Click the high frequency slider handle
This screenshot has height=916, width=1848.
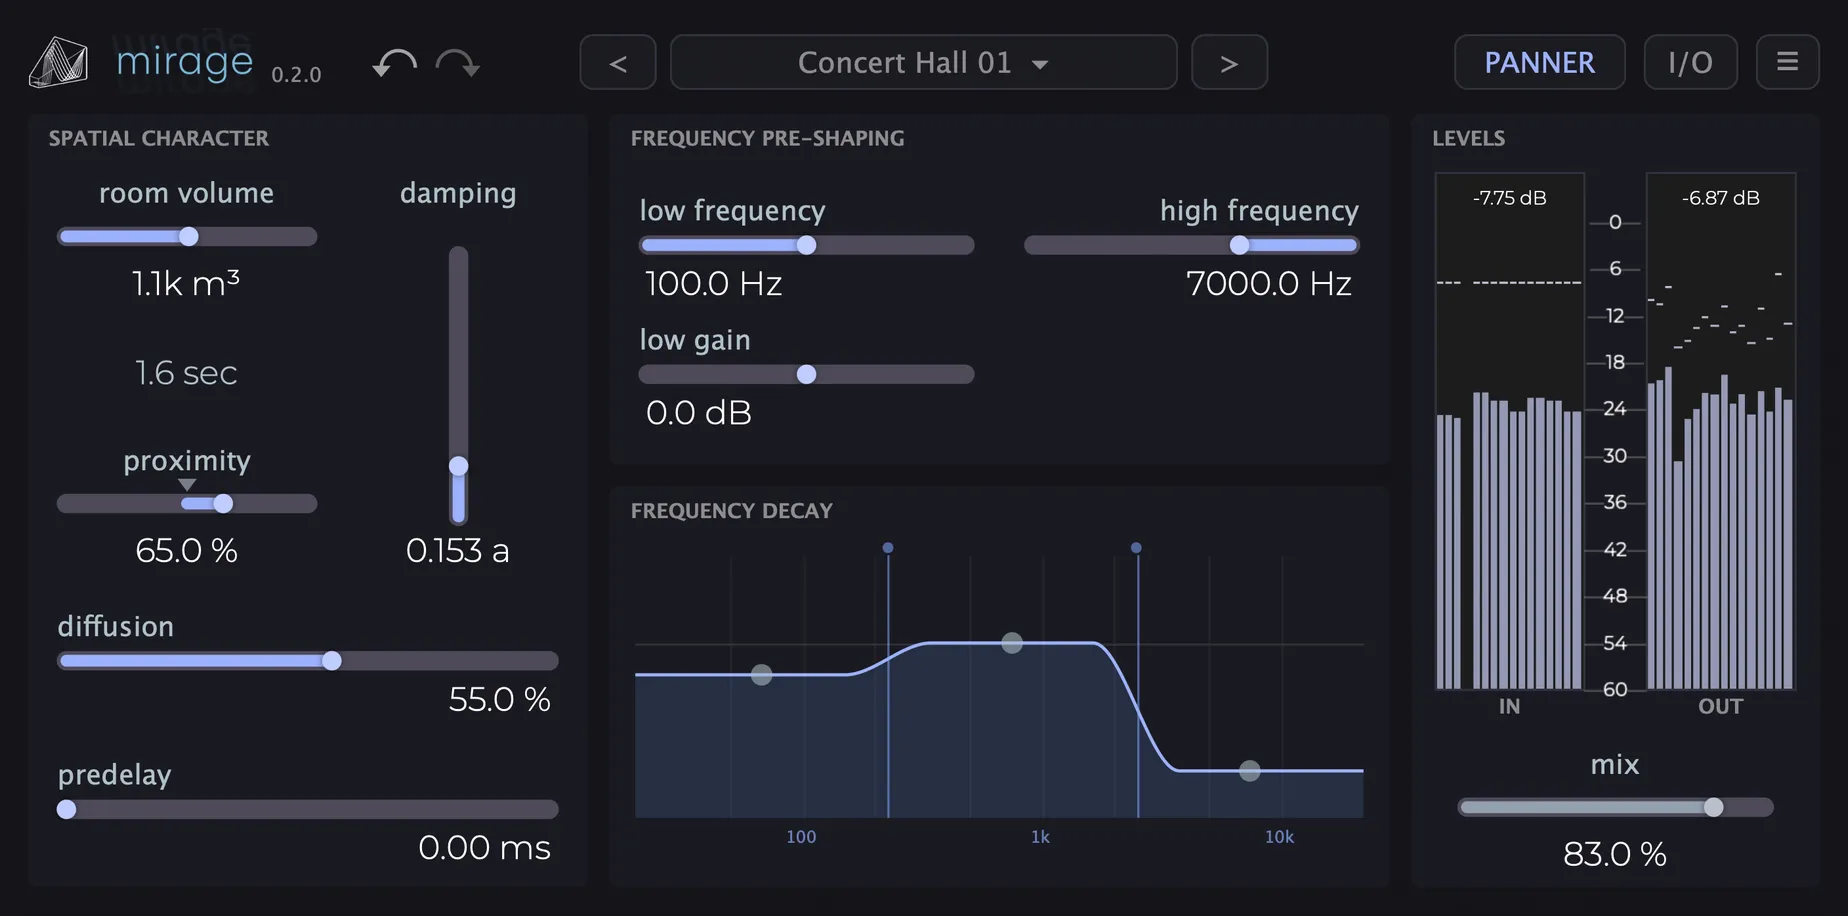tap(1239, 245)
